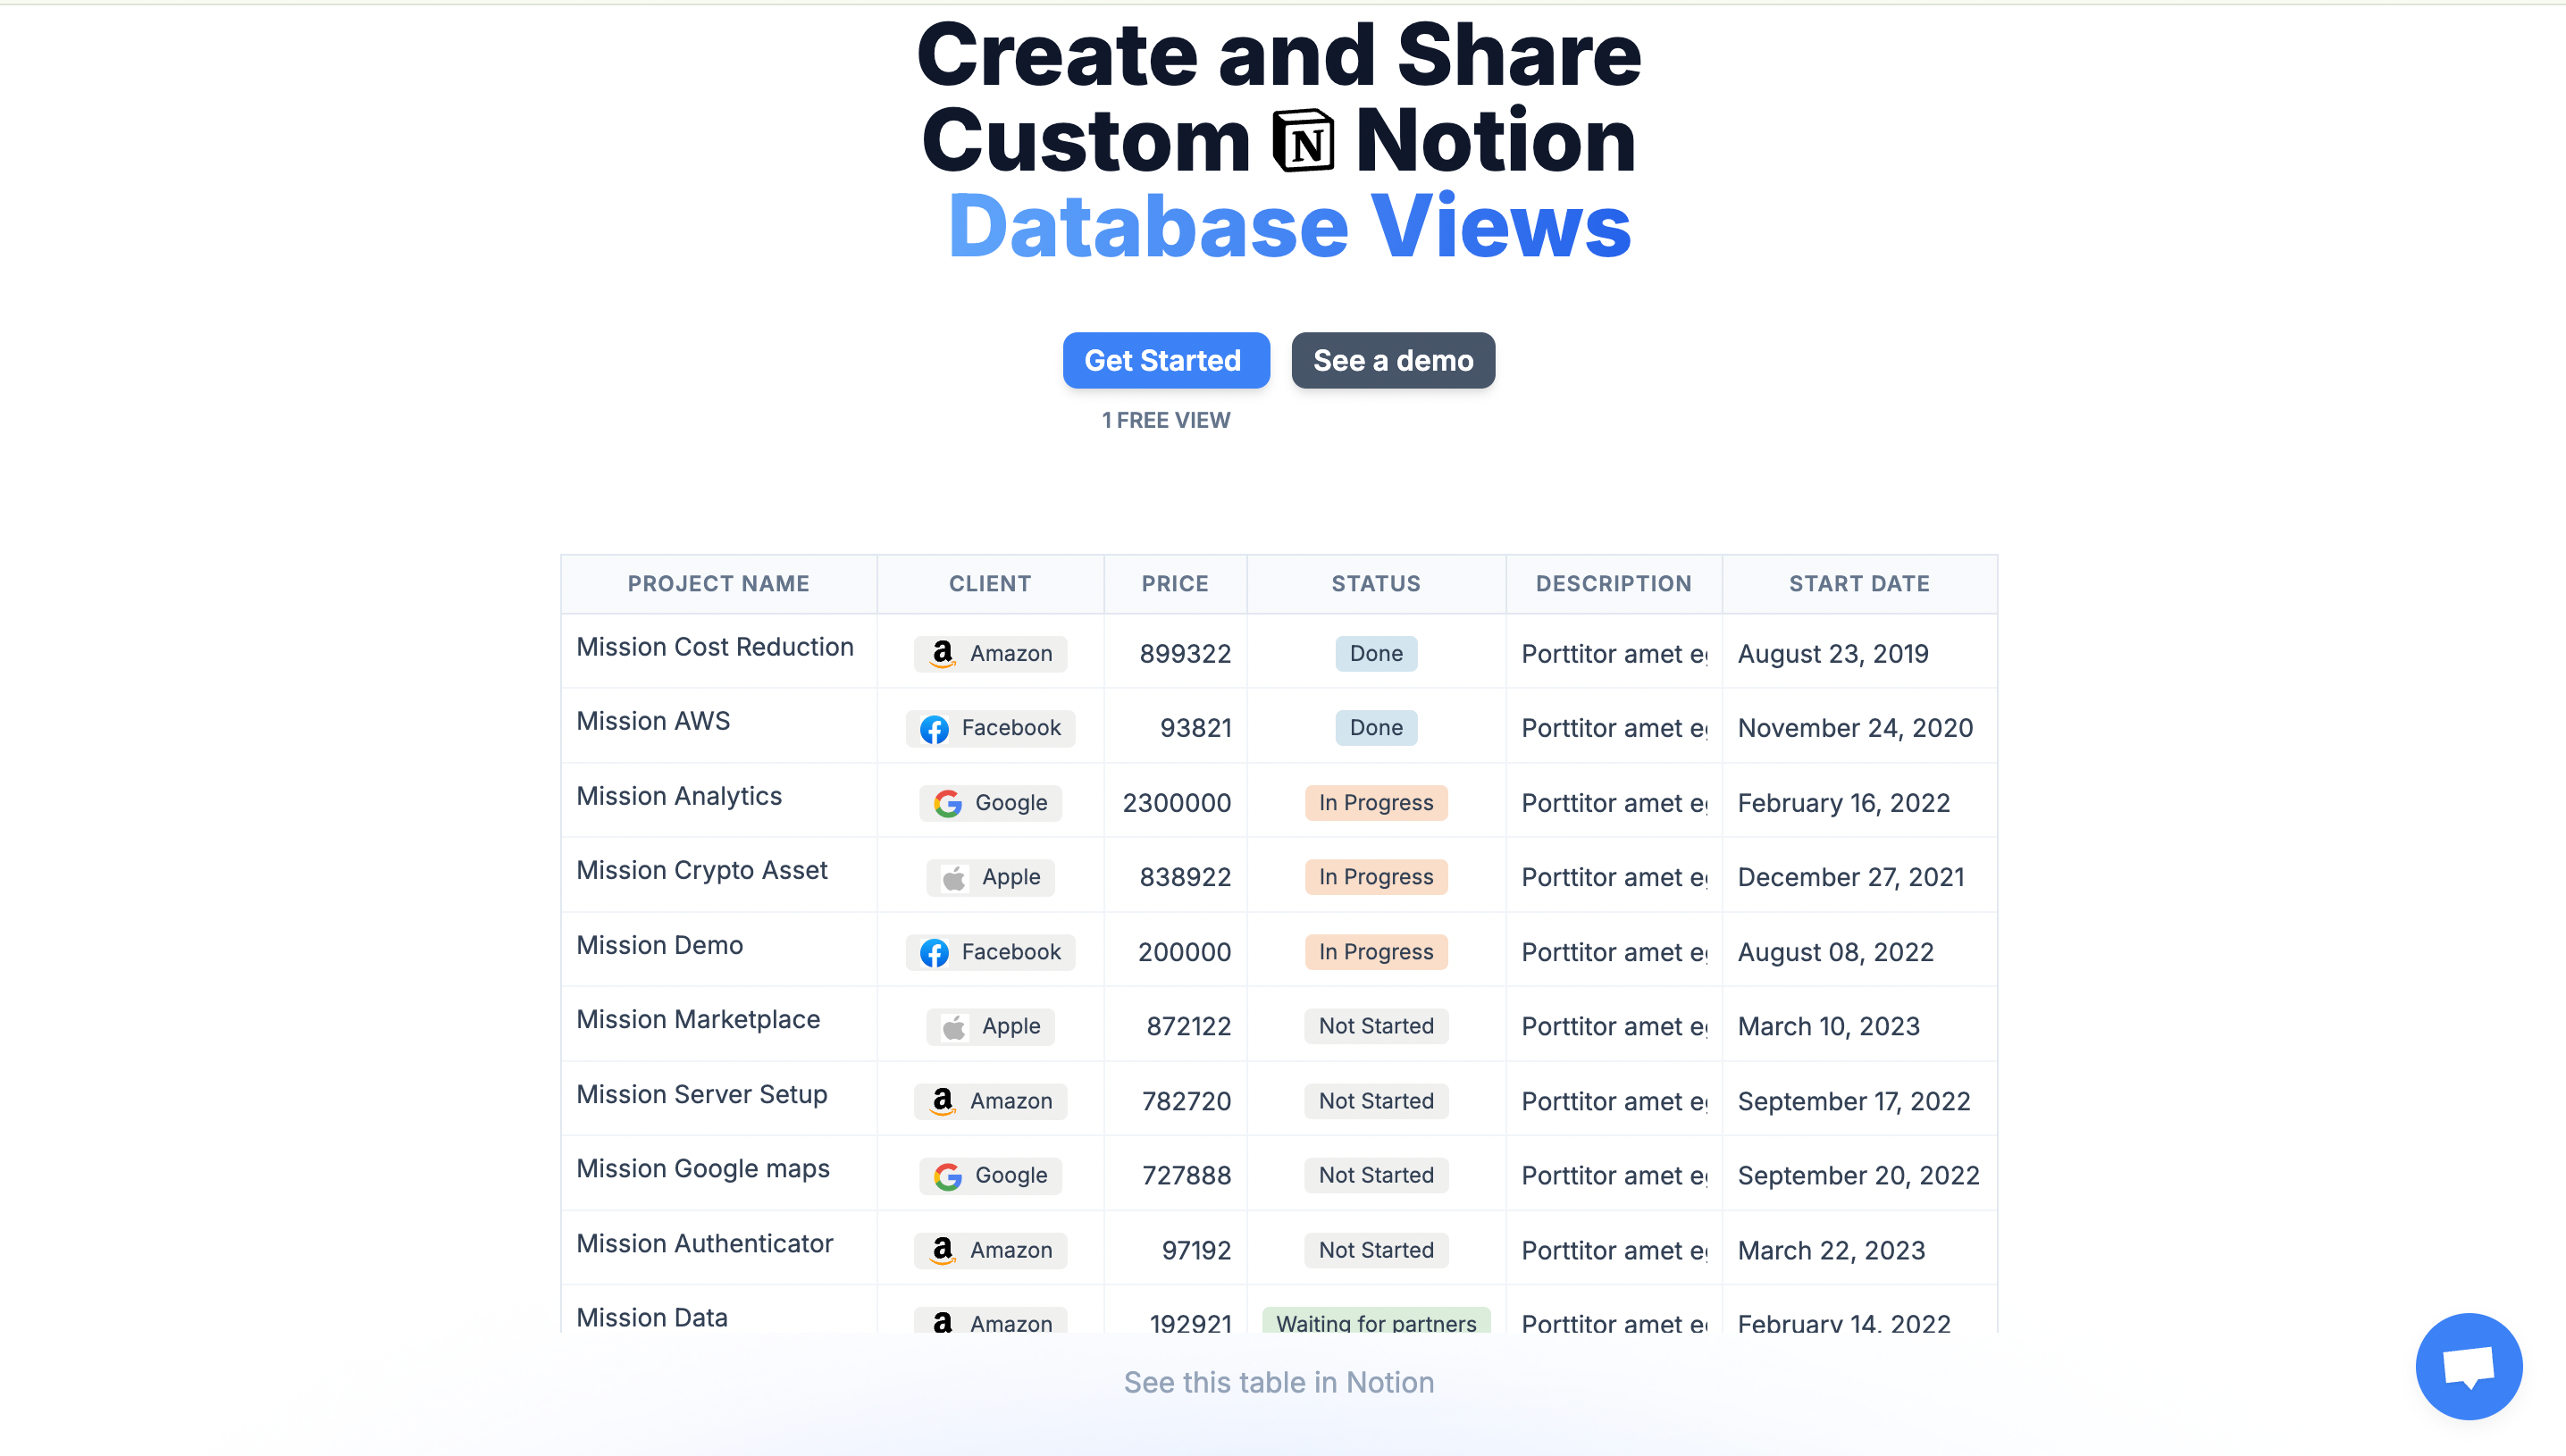The height and width of the screenshot is (1456, 2566).
Task: Click the Amazon icon in Mission Server Setup row
Action: [942, 1101]
